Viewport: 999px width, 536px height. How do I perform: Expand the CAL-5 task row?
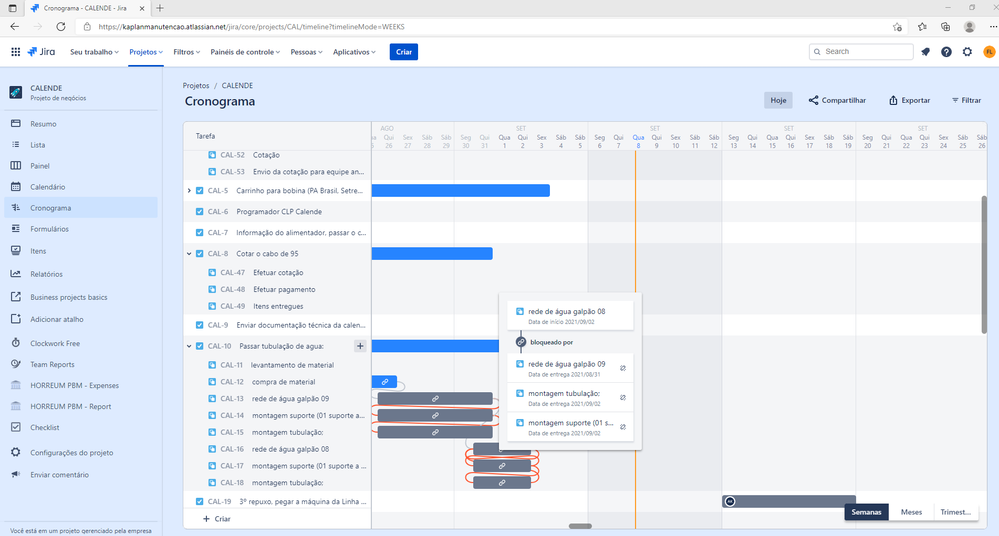(189, 191)
